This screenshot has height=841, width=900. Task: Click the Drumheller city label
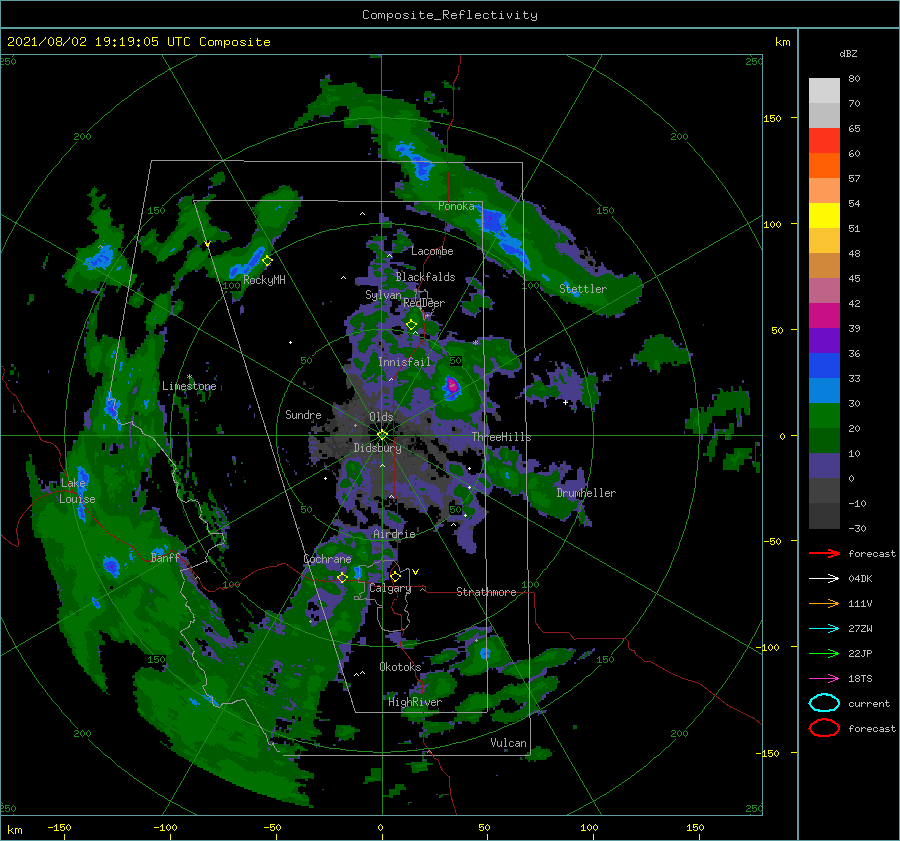tap(586, 493)
